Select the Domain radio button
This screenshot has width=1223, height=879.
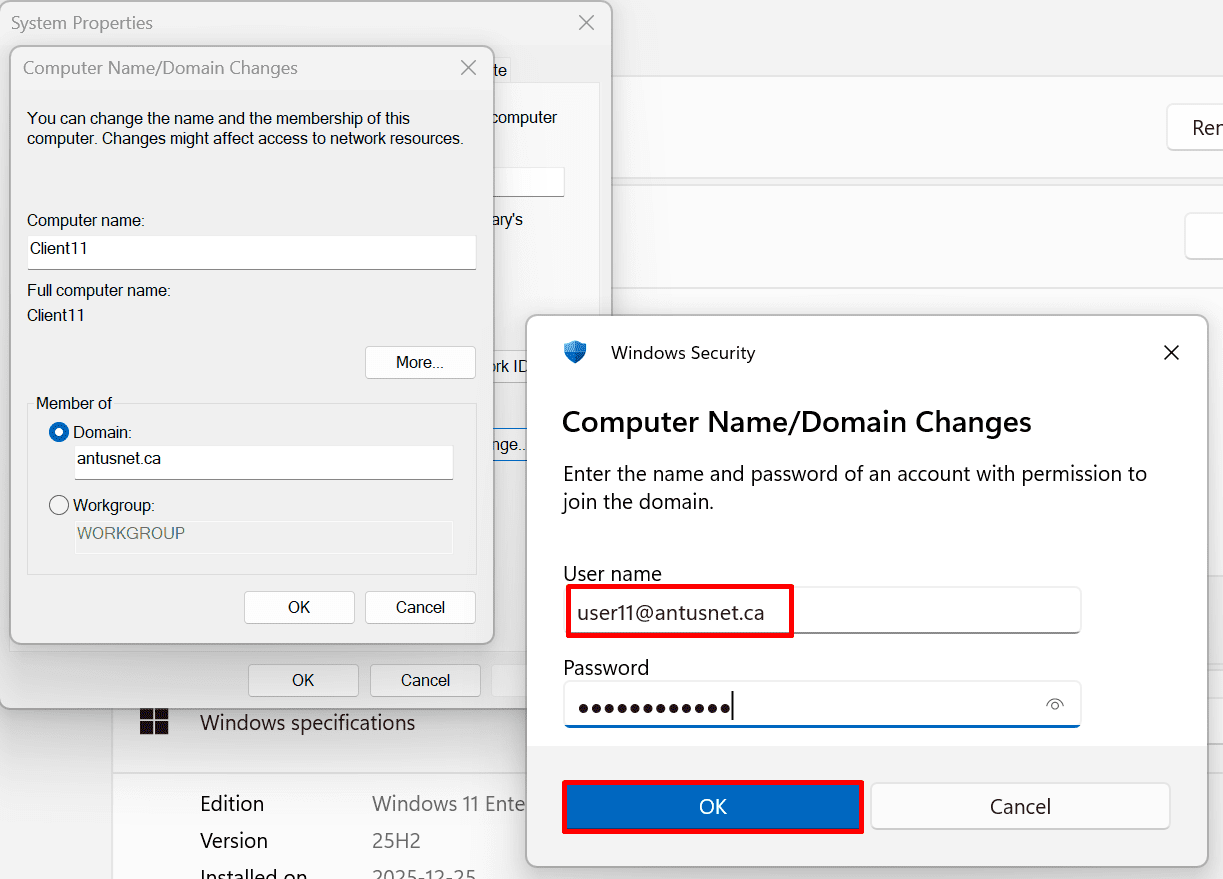tap(59, 433)
